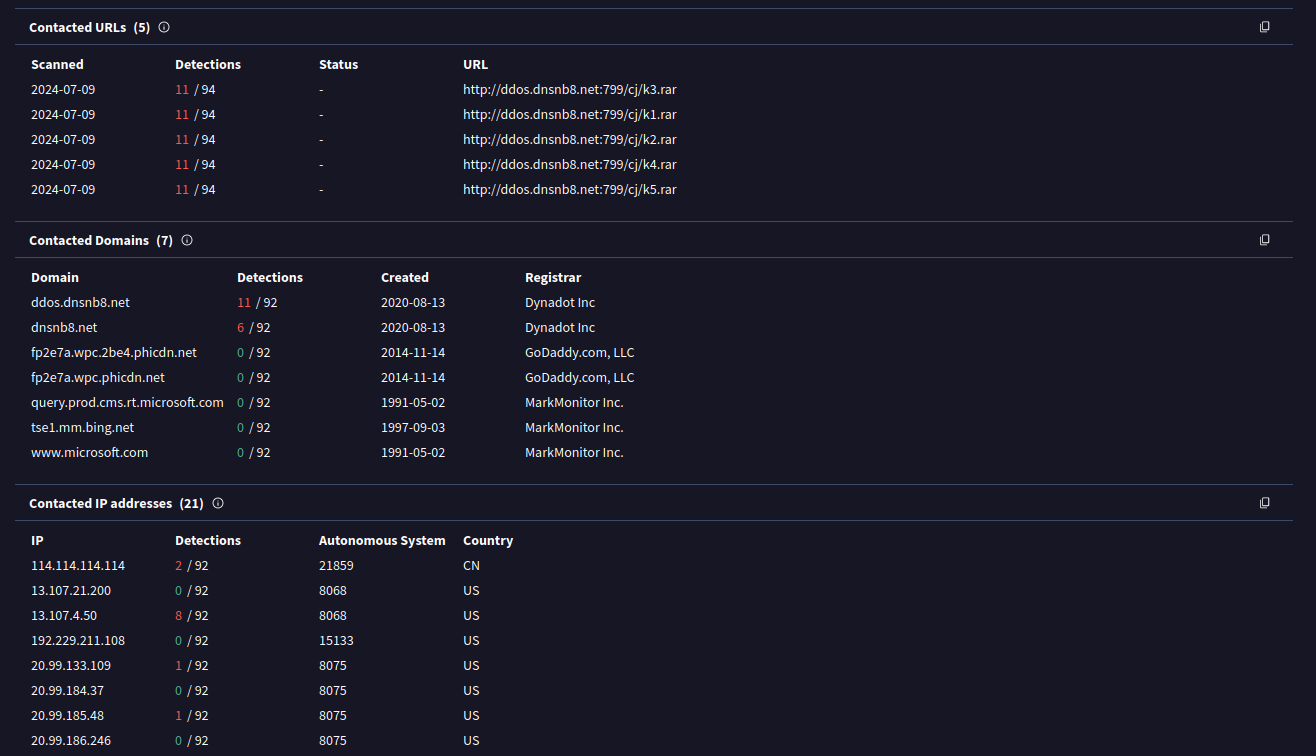Open query.prod.cms.rt.microsoft.com domain

(x=127, y=403)
